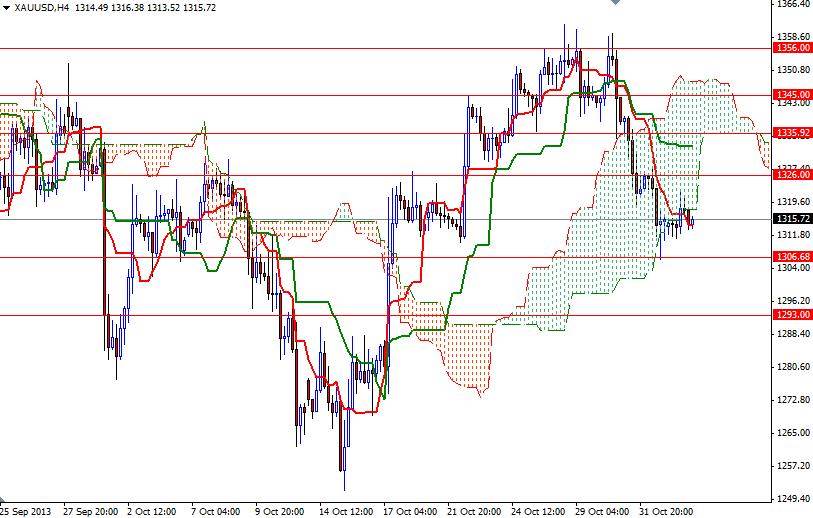Click the 1296.20 price axis value
The width and height of the screenshot is (813, 518).
point(793,301)
